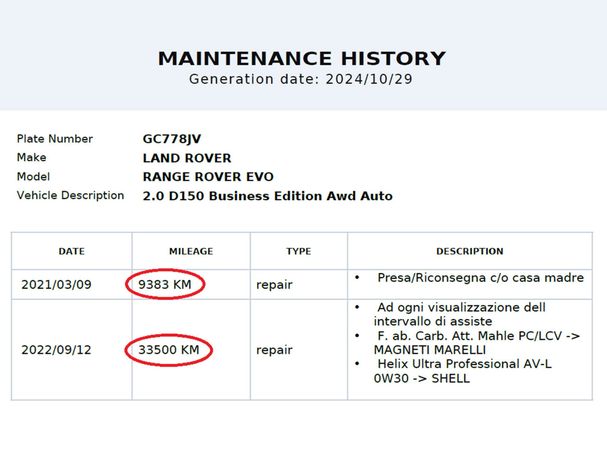Click the MAGNETI MARELLI description line
This screenshot has width=607, height=455.
(430, 350)
